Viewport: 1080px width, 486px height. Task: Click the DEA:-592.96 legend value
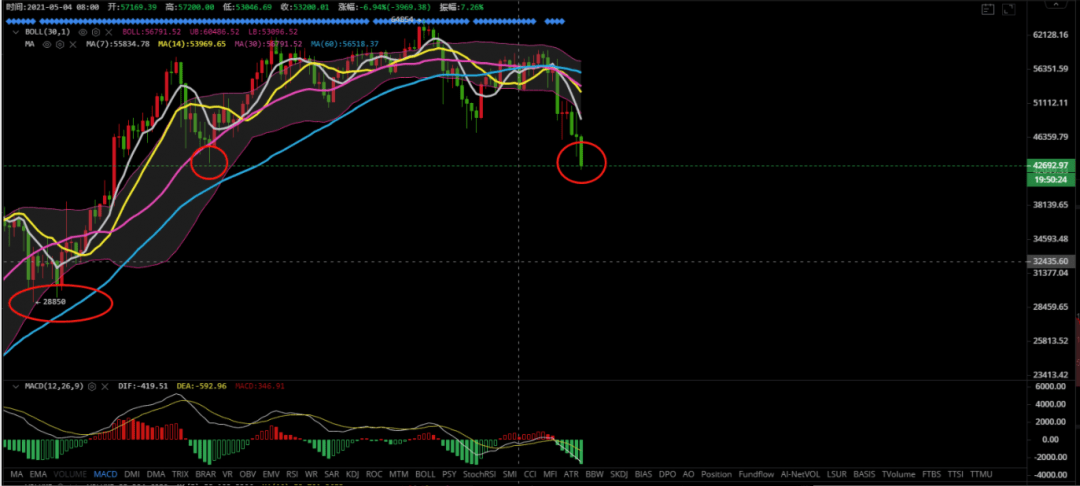[x=202, y=387]
